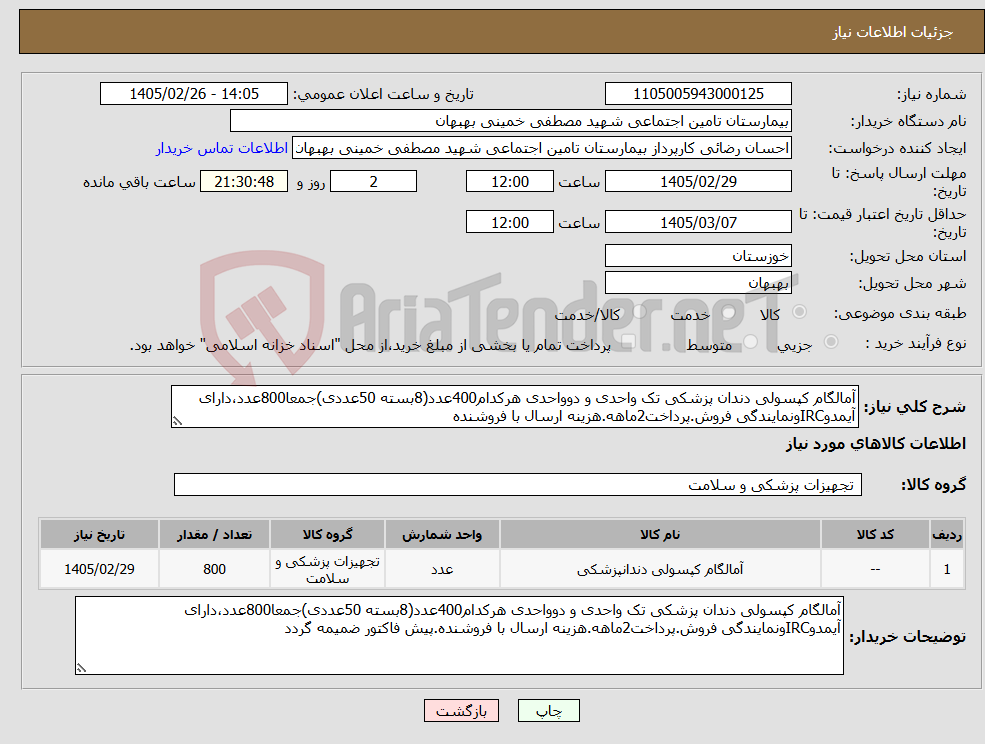Click the response deadline hour 12:00 field
Screen dimensions: 985x744
tap(509, 182)
